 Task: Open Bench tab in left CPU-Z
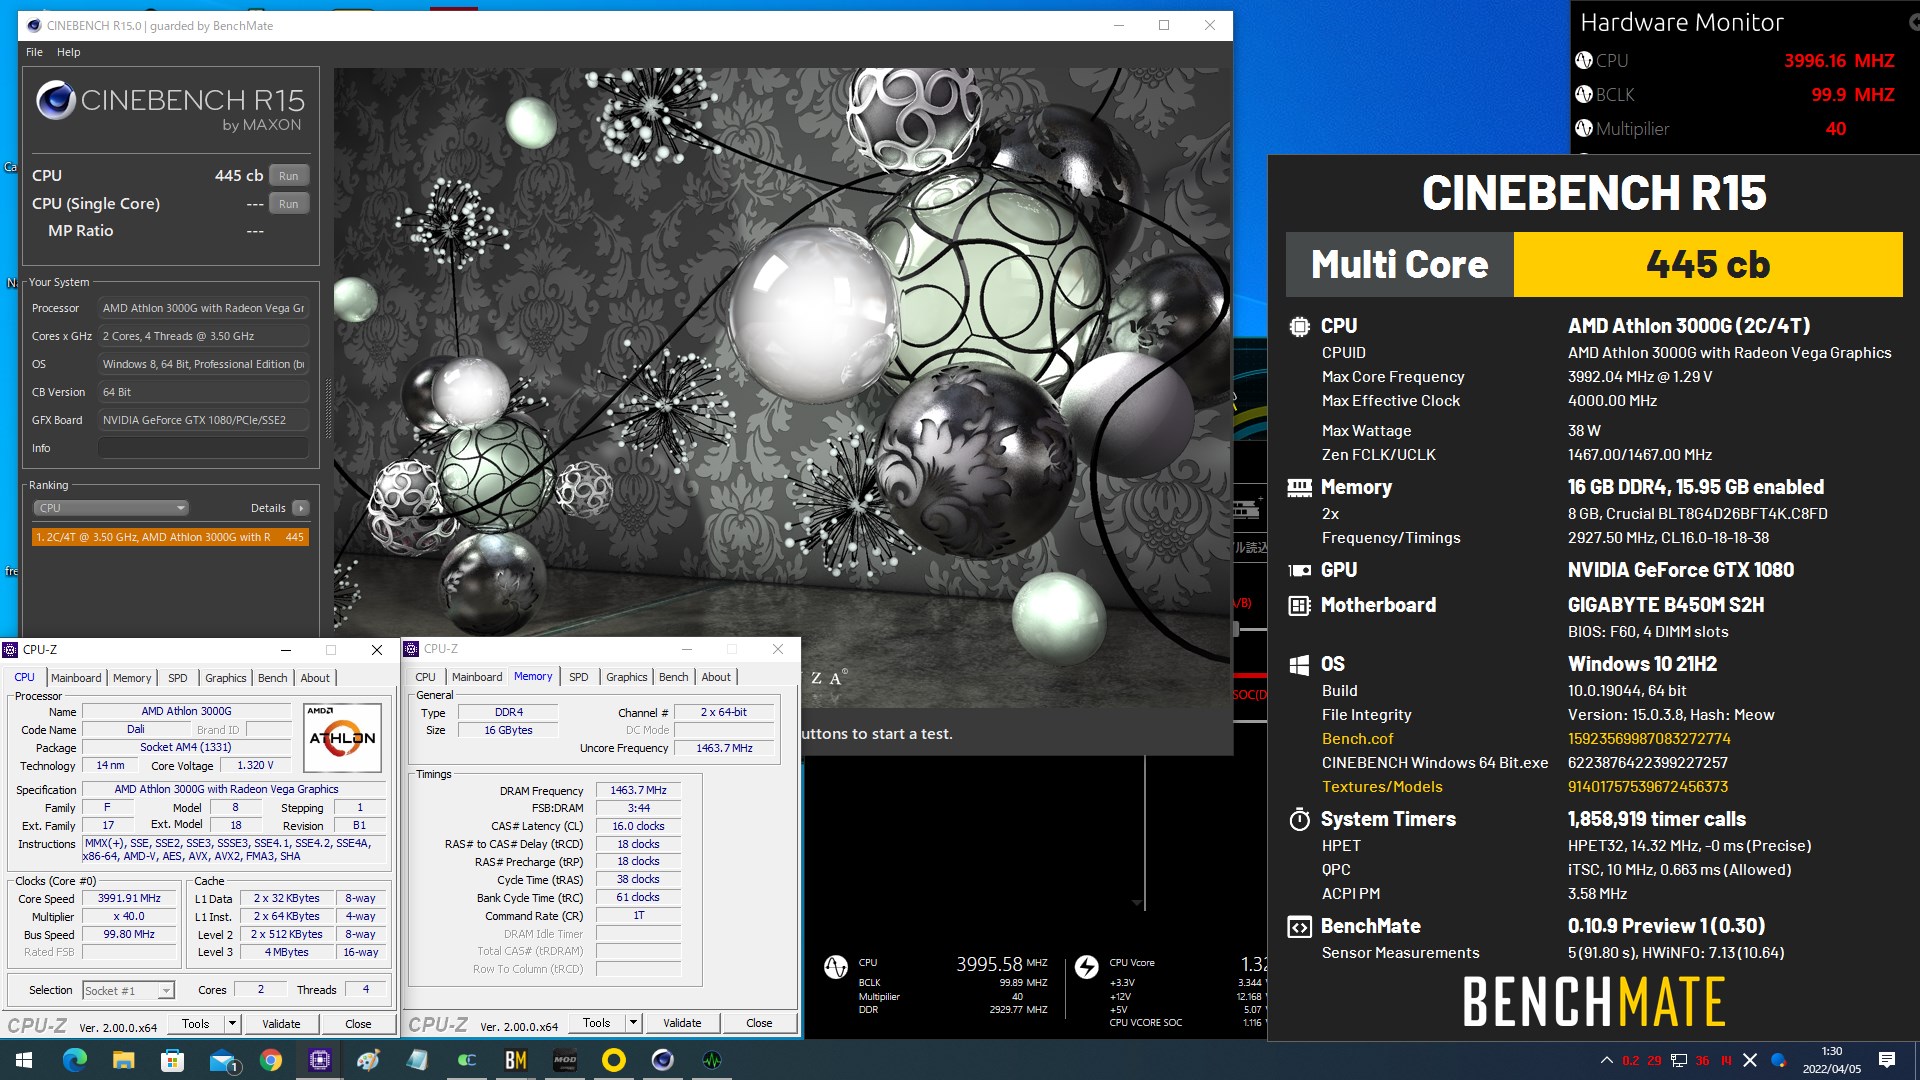pyautogui.click(x=273, y=678)
